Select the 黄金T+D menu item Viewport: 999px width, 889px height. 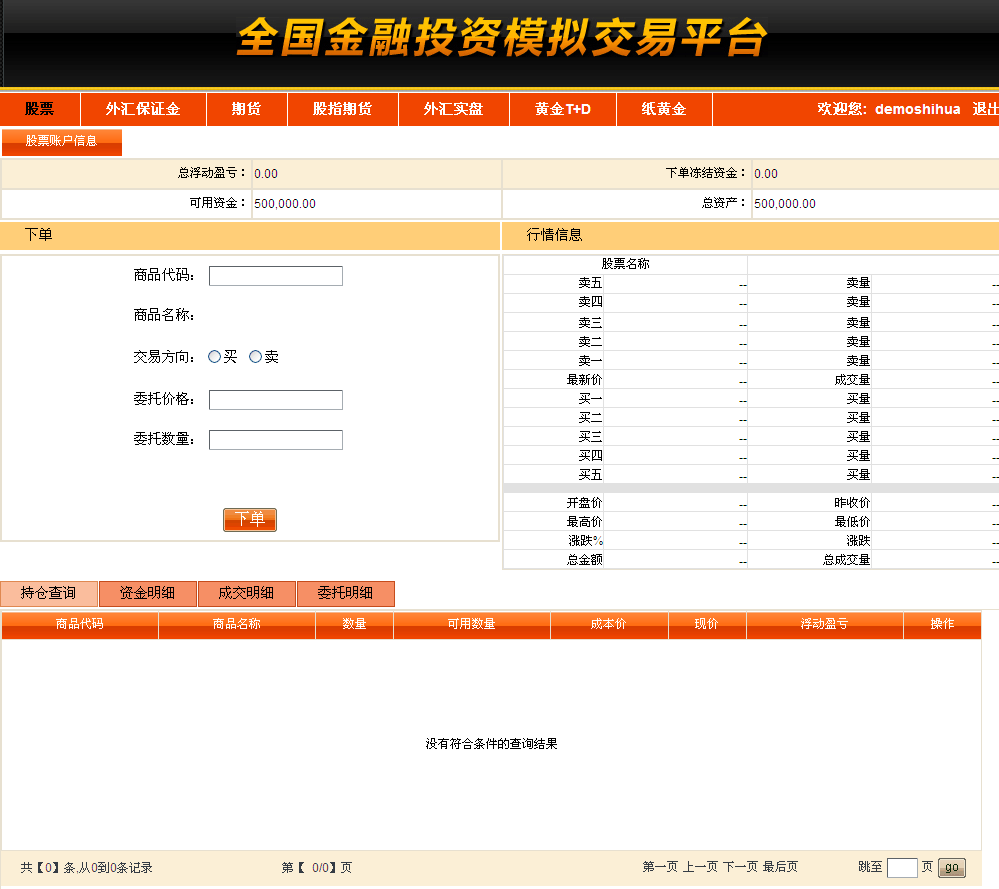pos(562,109)
